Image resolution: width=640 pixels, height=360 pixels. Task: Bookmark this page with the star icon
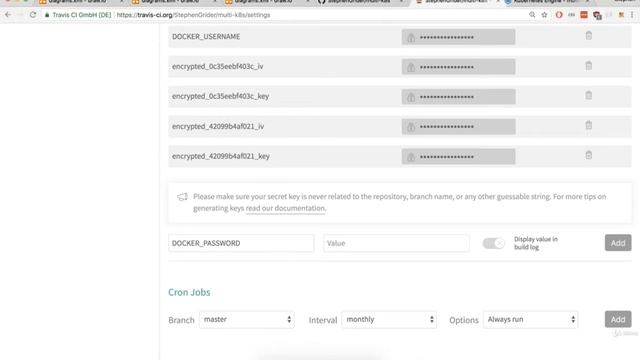click(544, 15)
